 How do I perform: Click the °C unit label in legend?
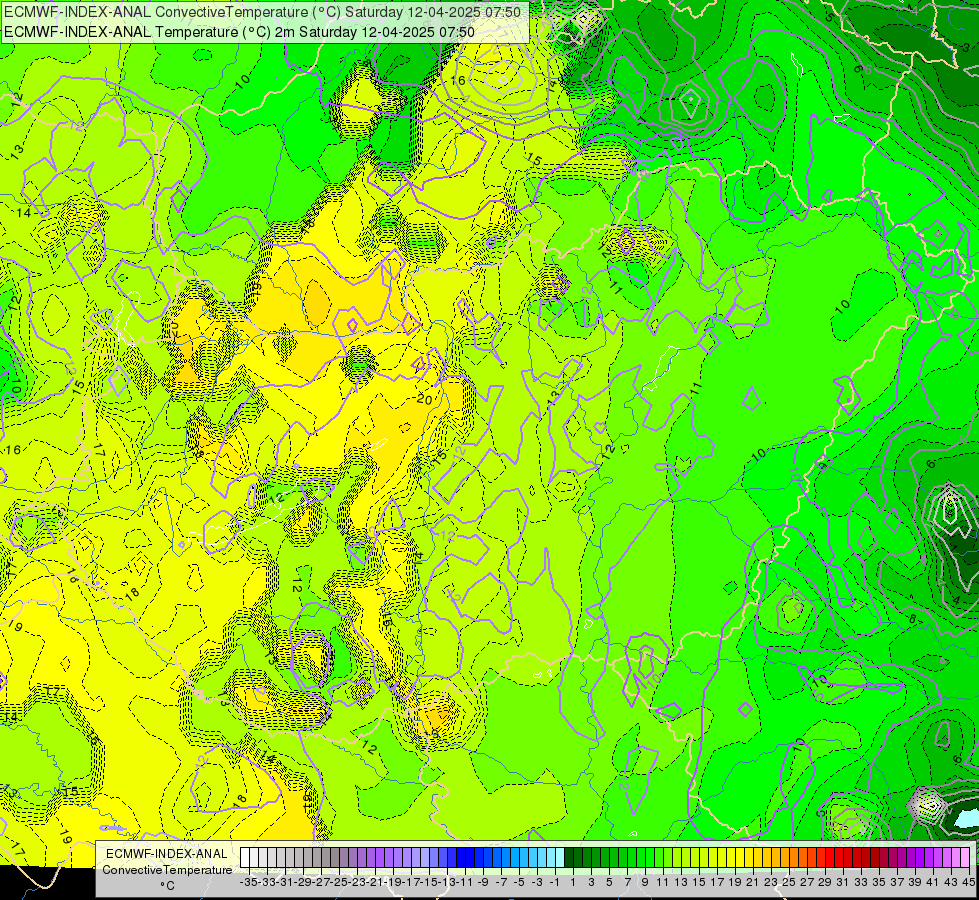coord(167,886)
